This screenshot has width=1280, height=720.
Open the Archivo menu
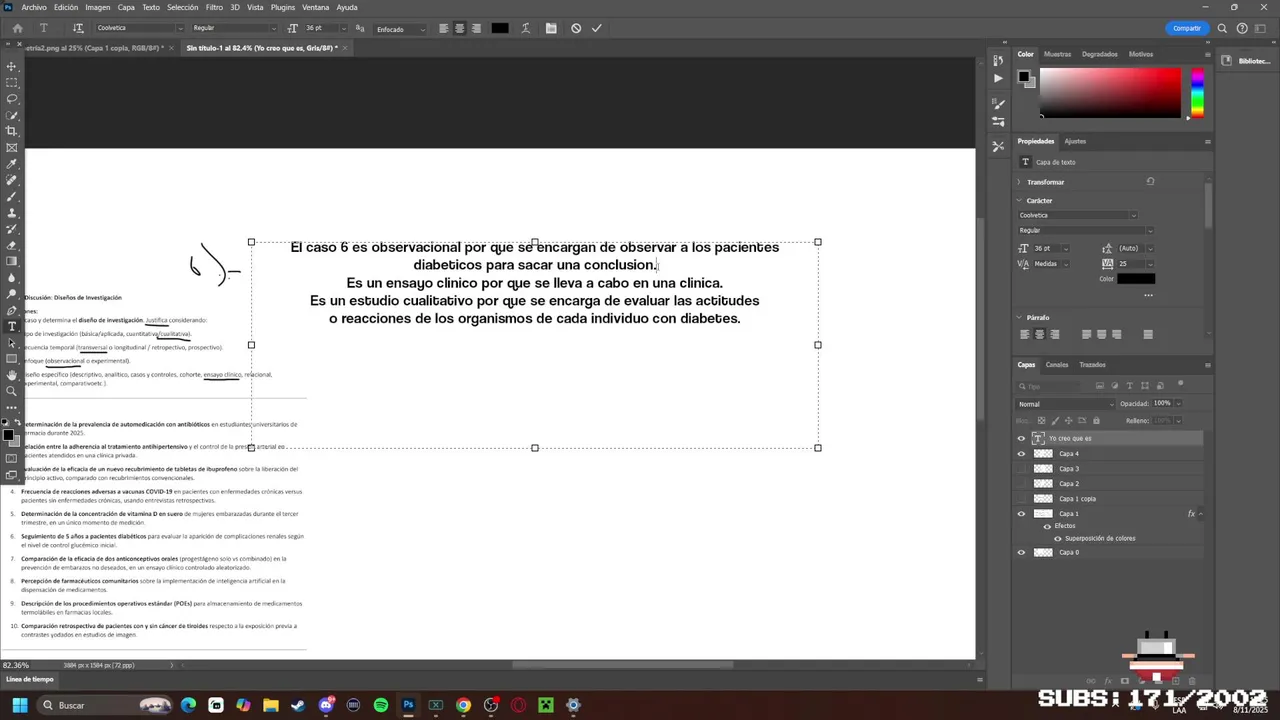tap(34, 7)
